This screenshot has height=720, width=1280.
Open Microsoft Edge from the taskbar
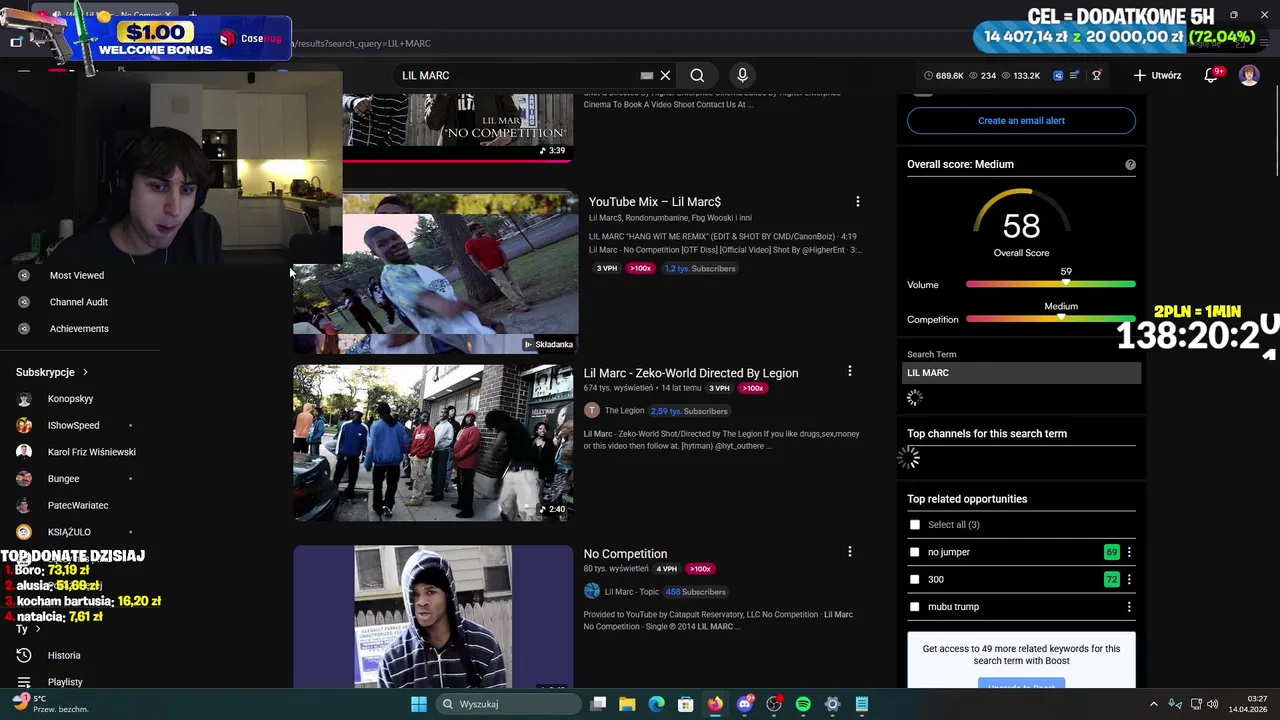click(656, 704)
